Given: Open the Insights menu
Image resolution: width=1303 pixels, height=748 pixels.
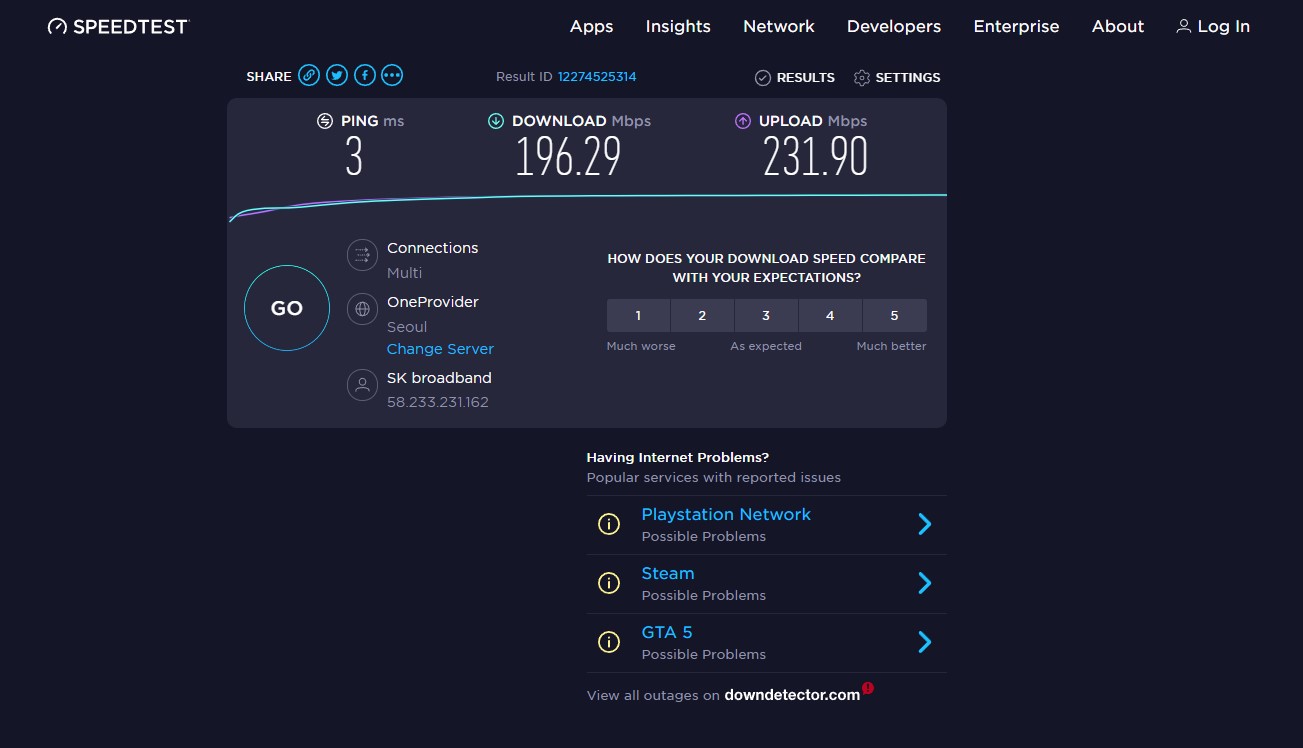Looking at the screenshot, I should (x=678, y=27).
